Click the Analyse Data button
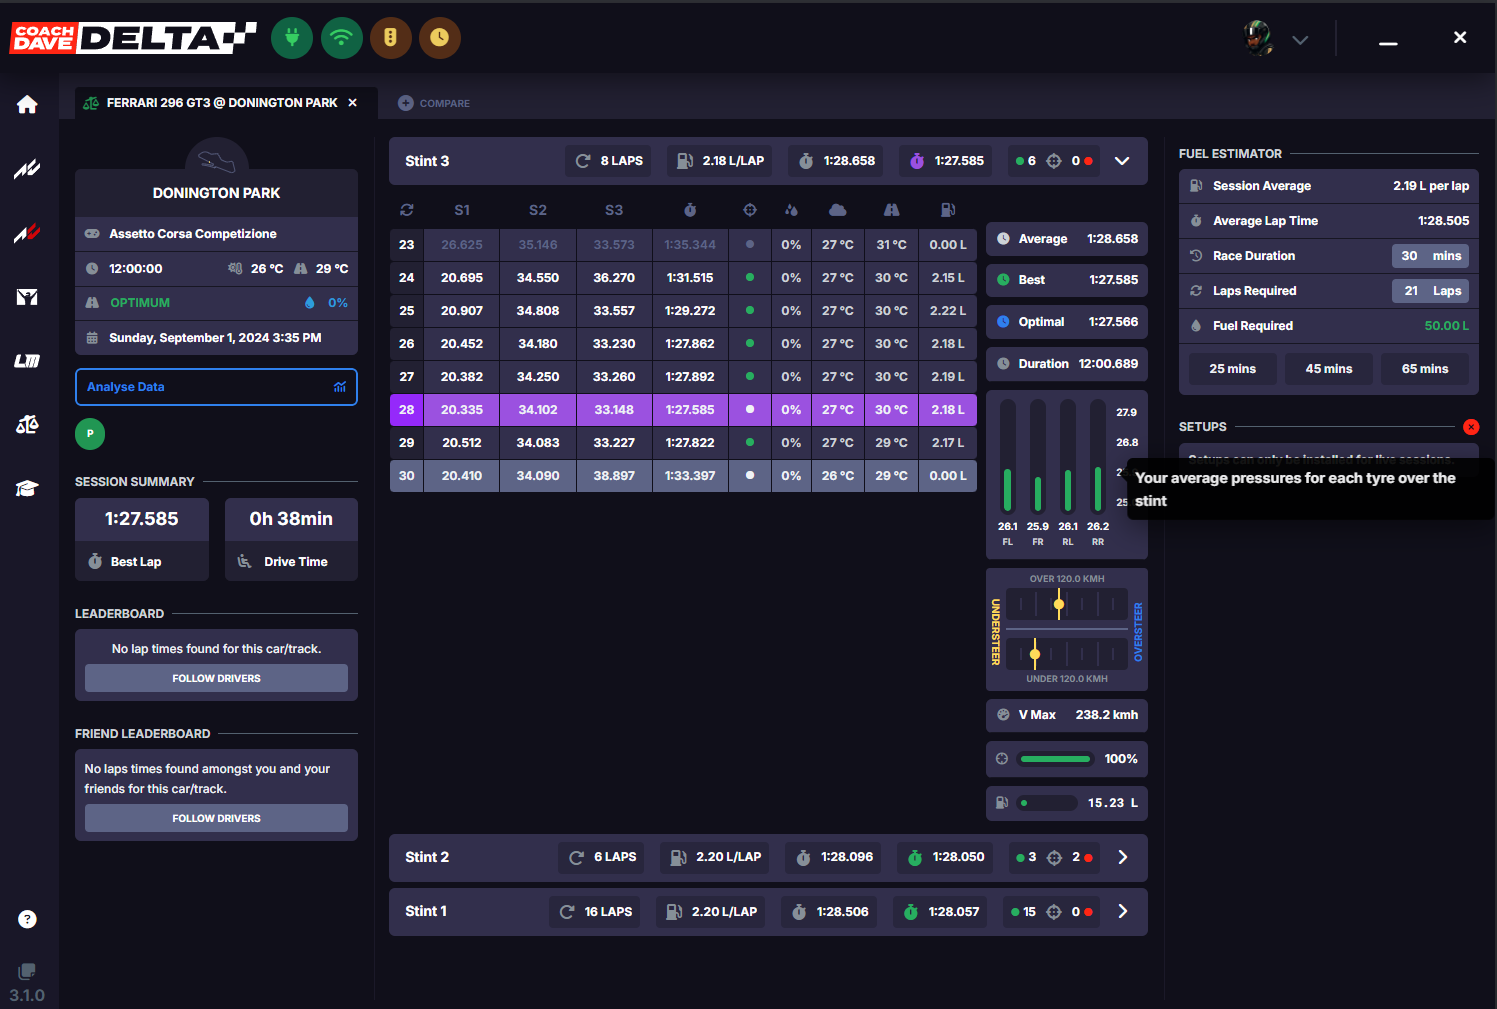The image size is (1497, 1009). (216, 387)
